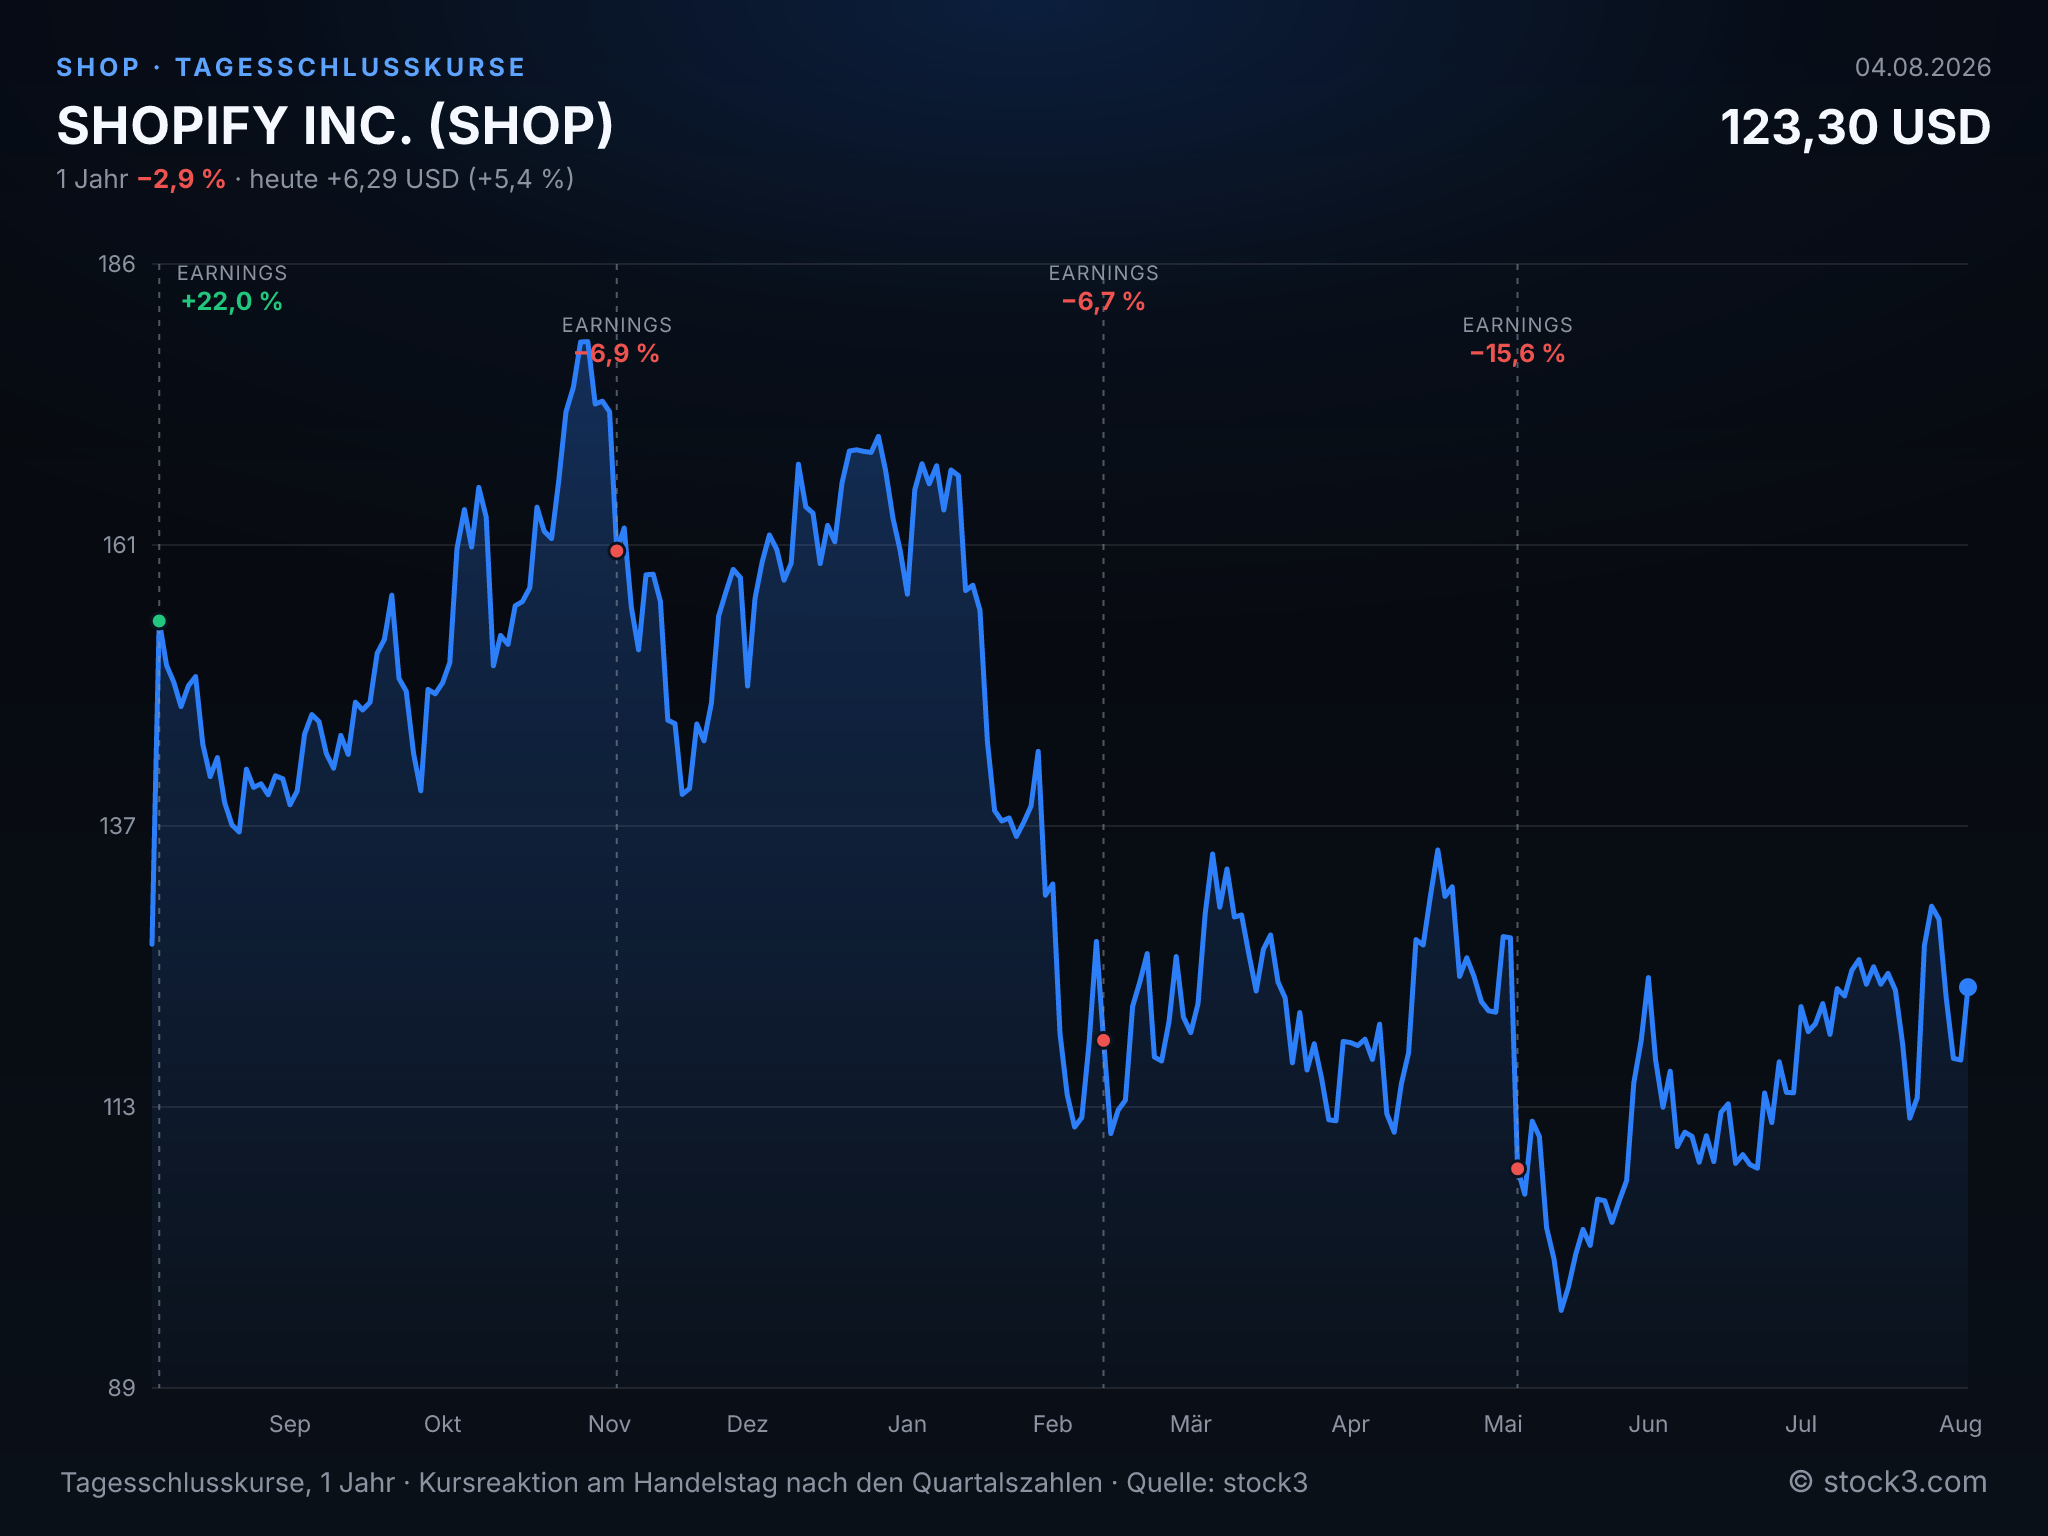Click the green earnings marker dot +22,0 %
Image resolution: width=2048 pixels, height=1536 pixels.
click(x=159, y=621)
